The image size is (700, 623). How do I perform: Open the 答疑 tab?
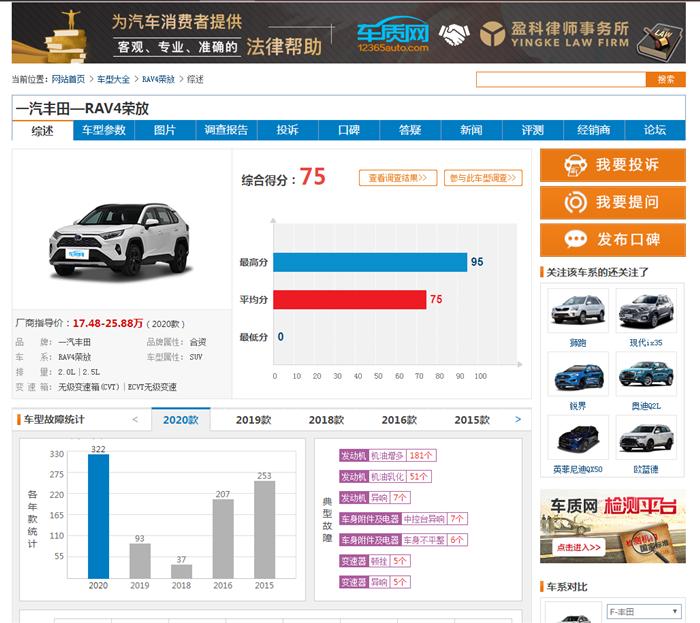coord(410,130)
